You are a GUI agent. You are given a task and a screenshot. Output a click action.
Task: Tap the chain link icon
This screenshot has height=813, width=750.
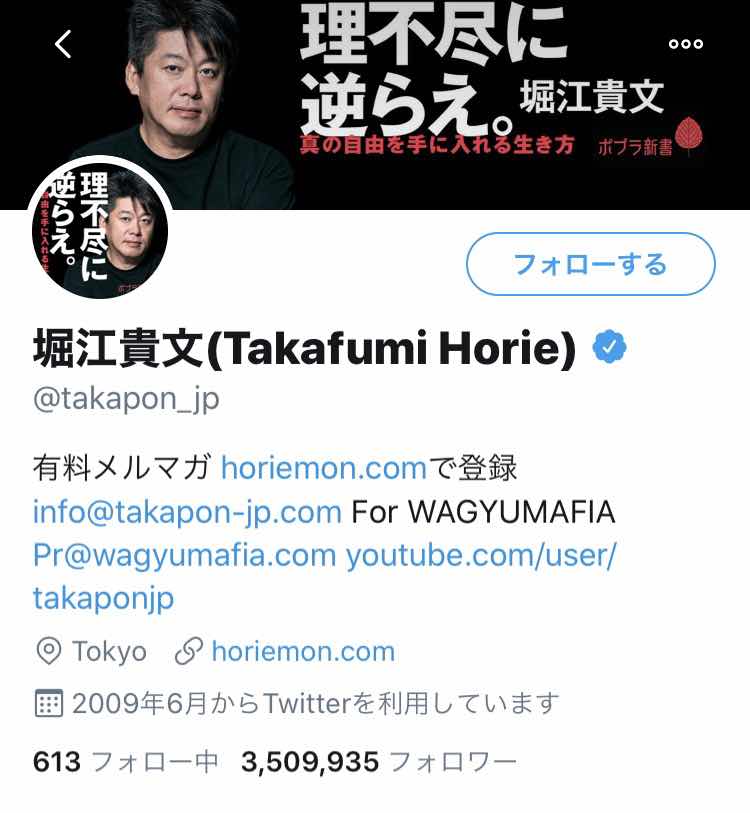[x=188, y=652]
